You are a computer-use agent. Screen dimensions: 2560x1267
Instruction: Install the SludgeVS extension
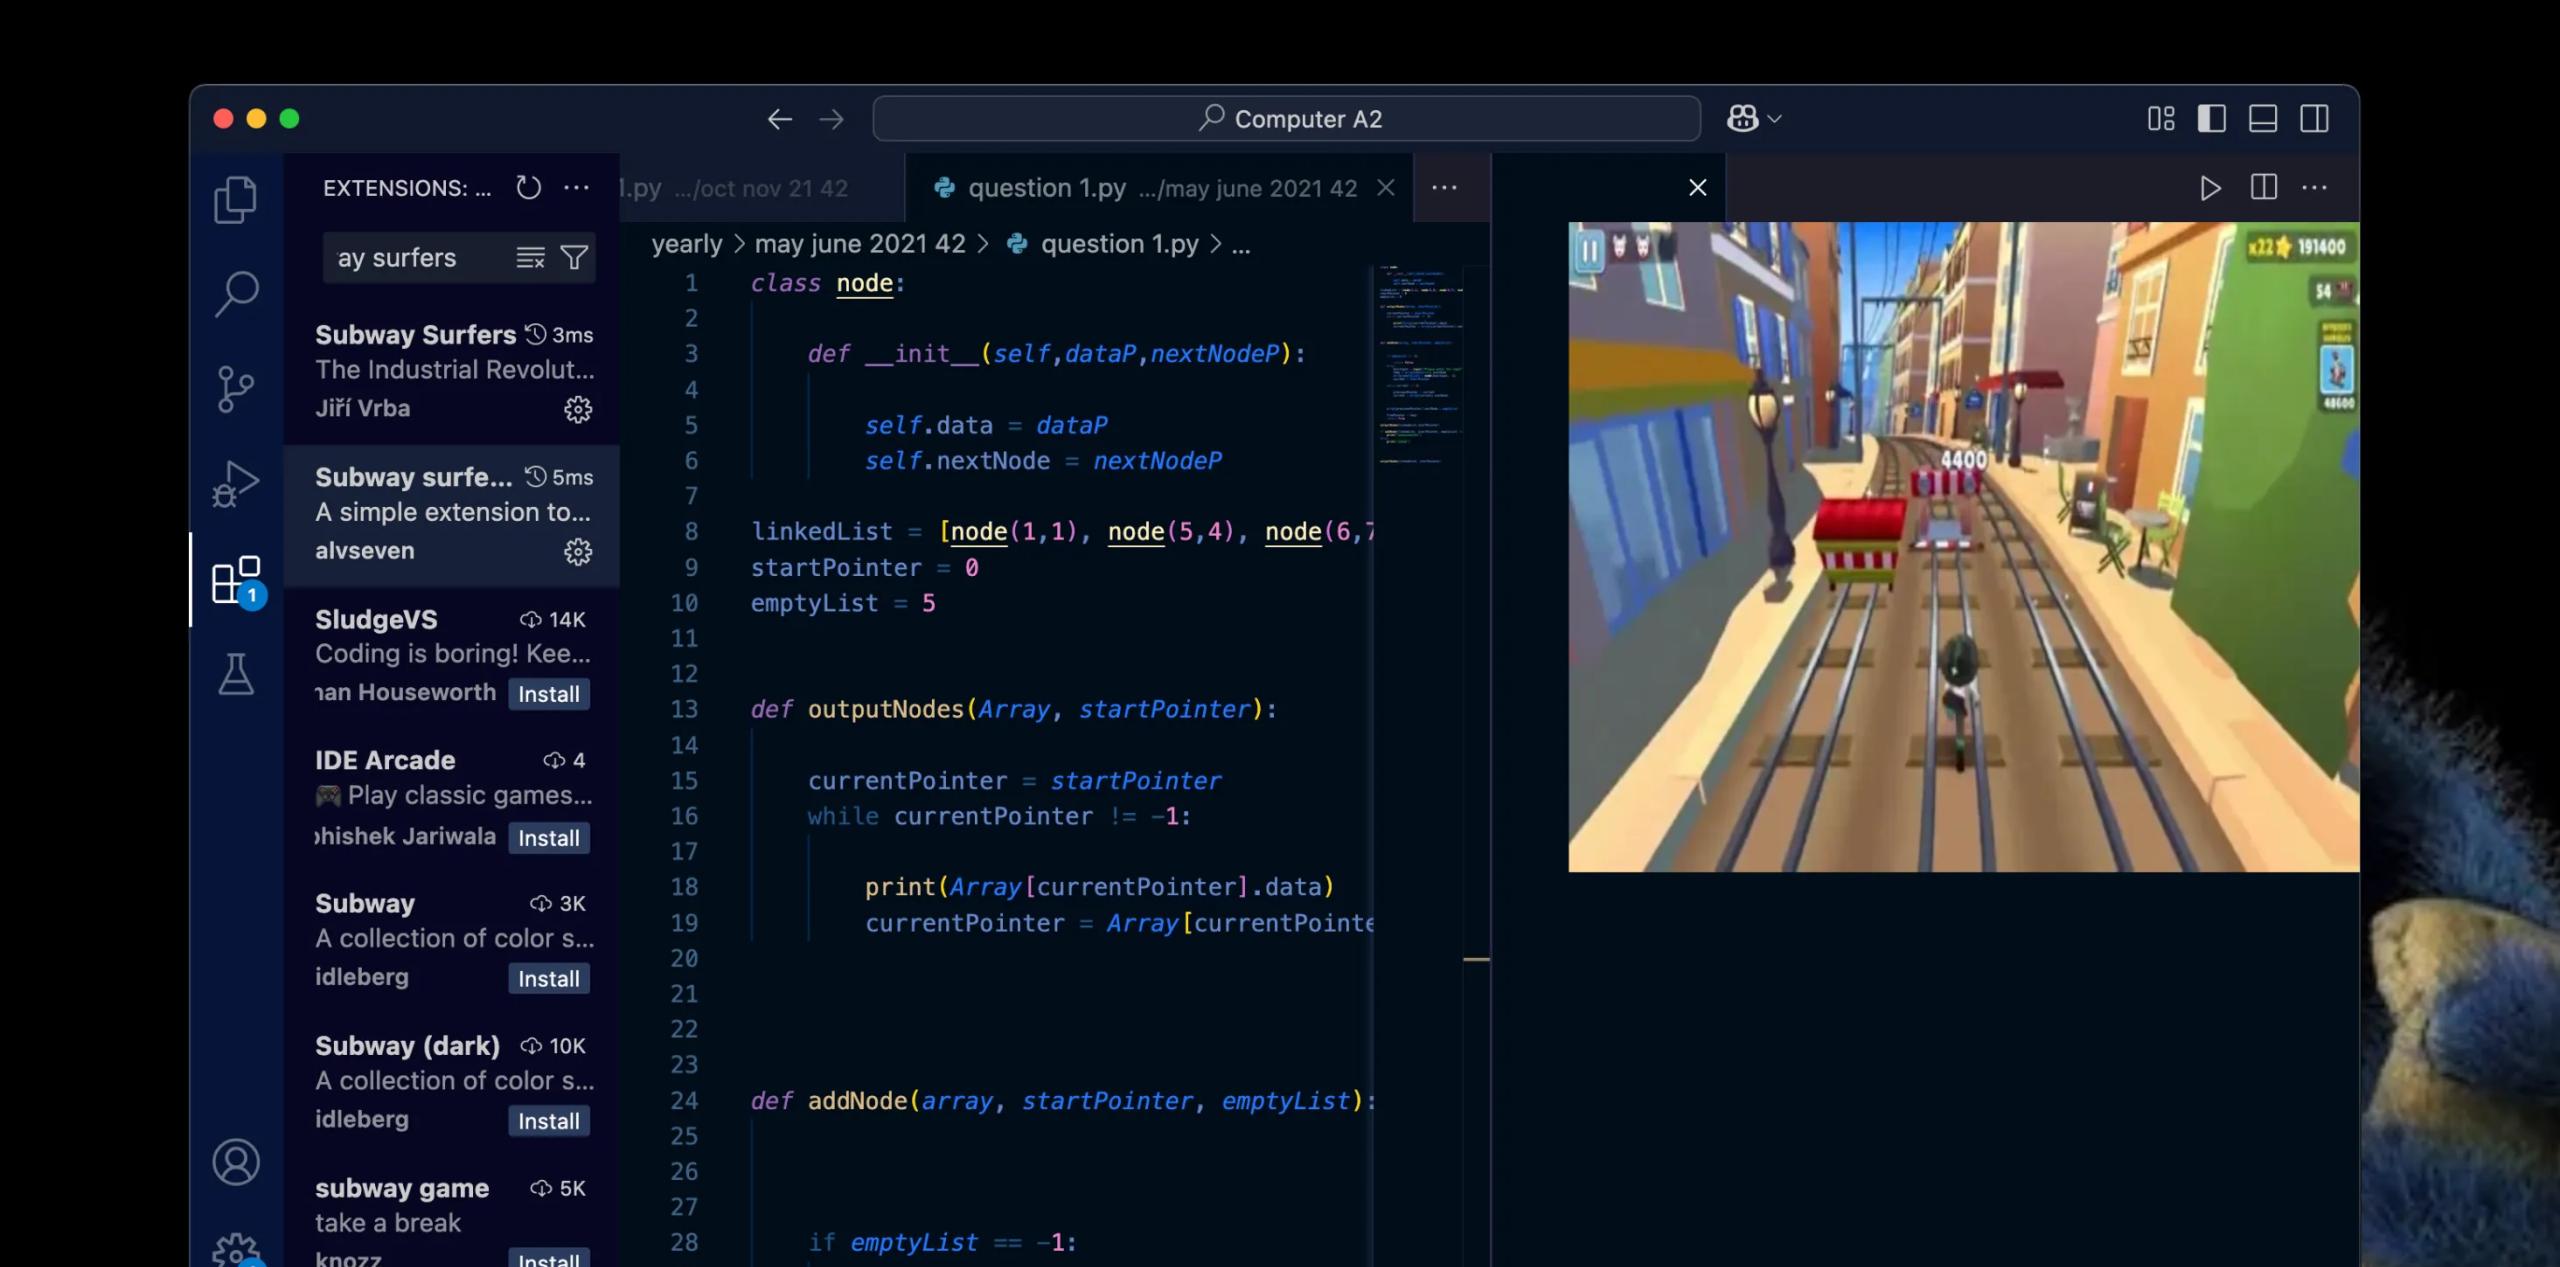click(x=548, y=693)
